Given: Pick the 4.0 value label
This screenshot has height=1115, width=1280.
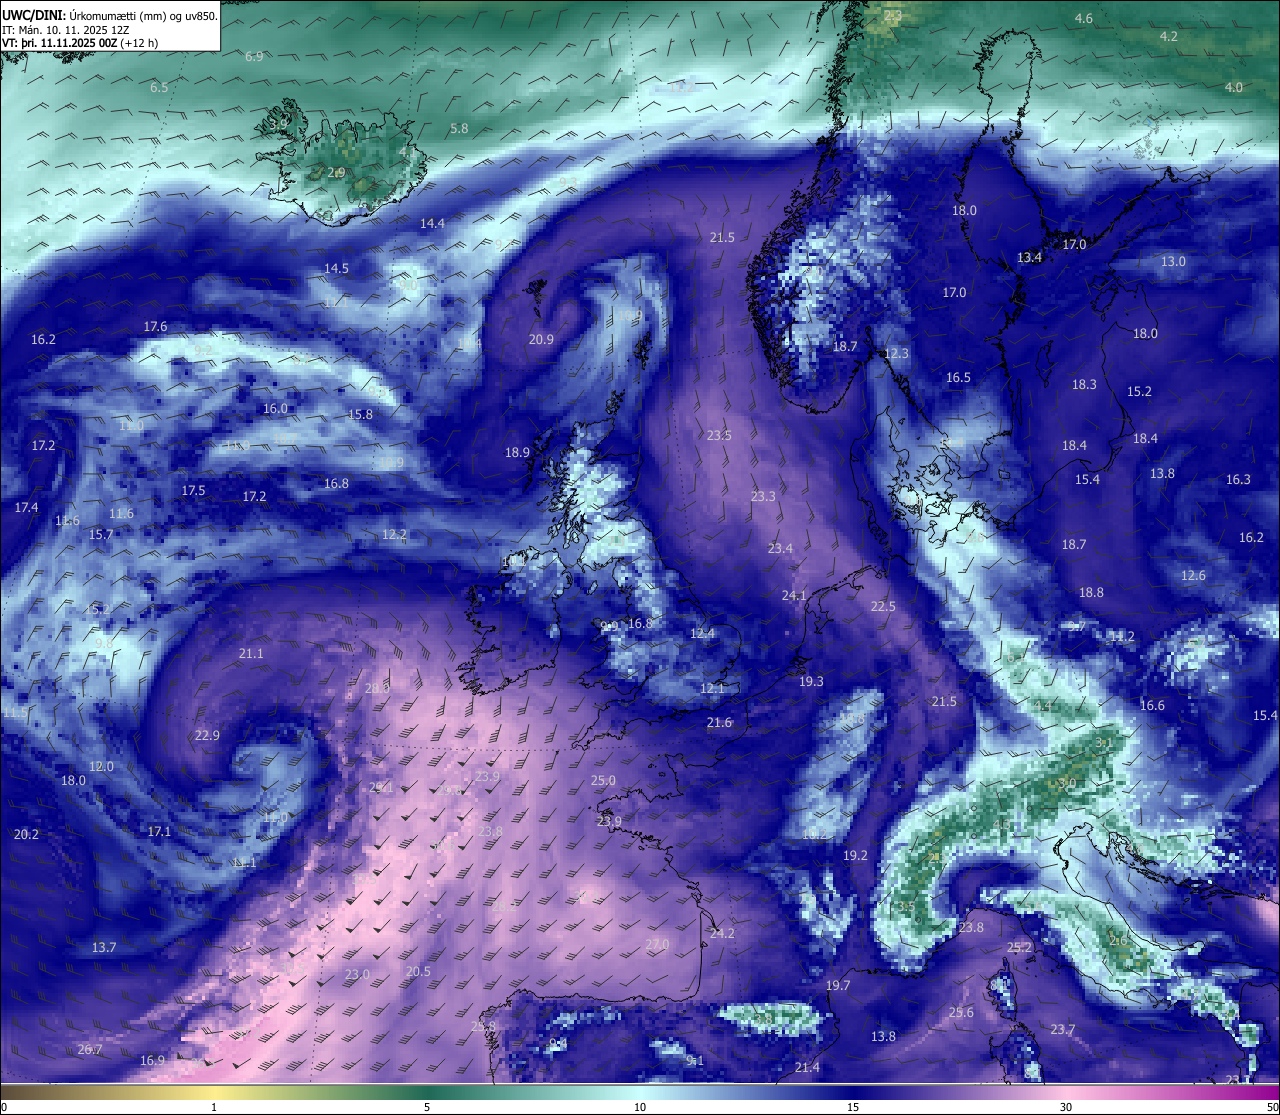Looking at the screenshot, I should pyautogui.click(x=1234, y=88).
